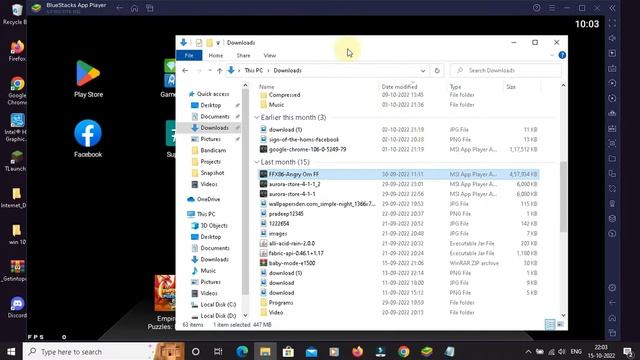The image size is (640, 360).
Task: Open Task View from taskbar
Action: click(x=218, y=351)
